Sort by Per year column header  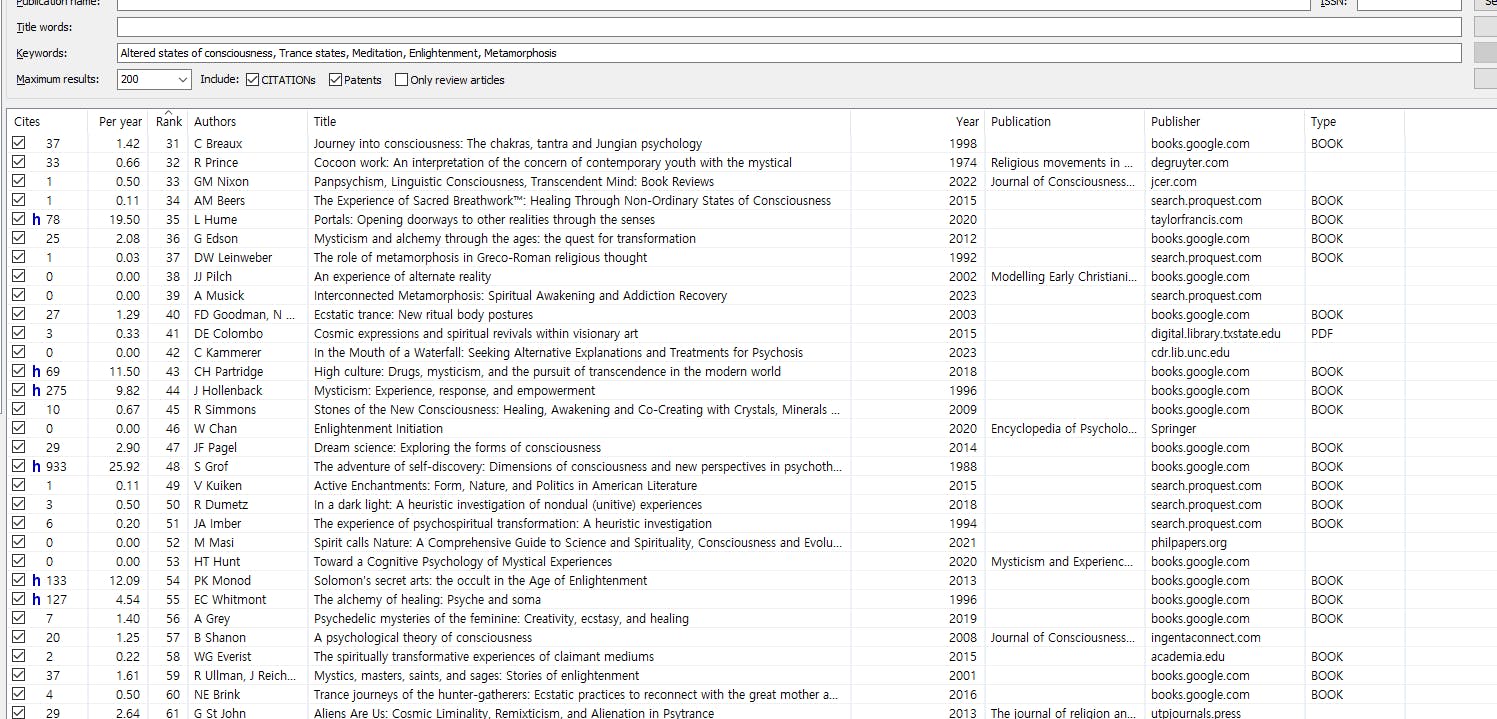[120, 122]
